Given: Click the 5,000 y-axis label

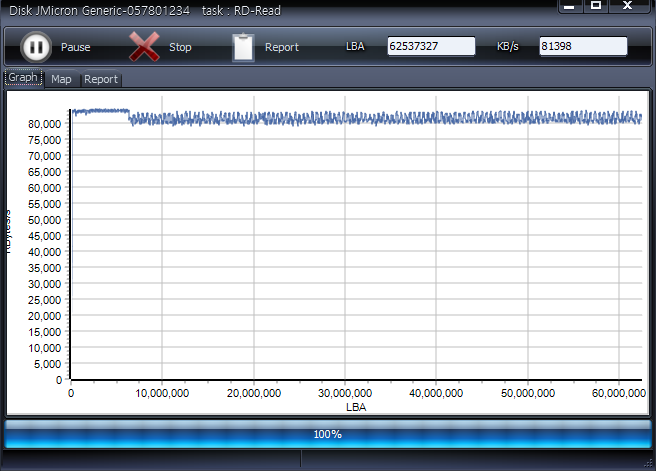Looking at the screenshot, I should (47, 364).
